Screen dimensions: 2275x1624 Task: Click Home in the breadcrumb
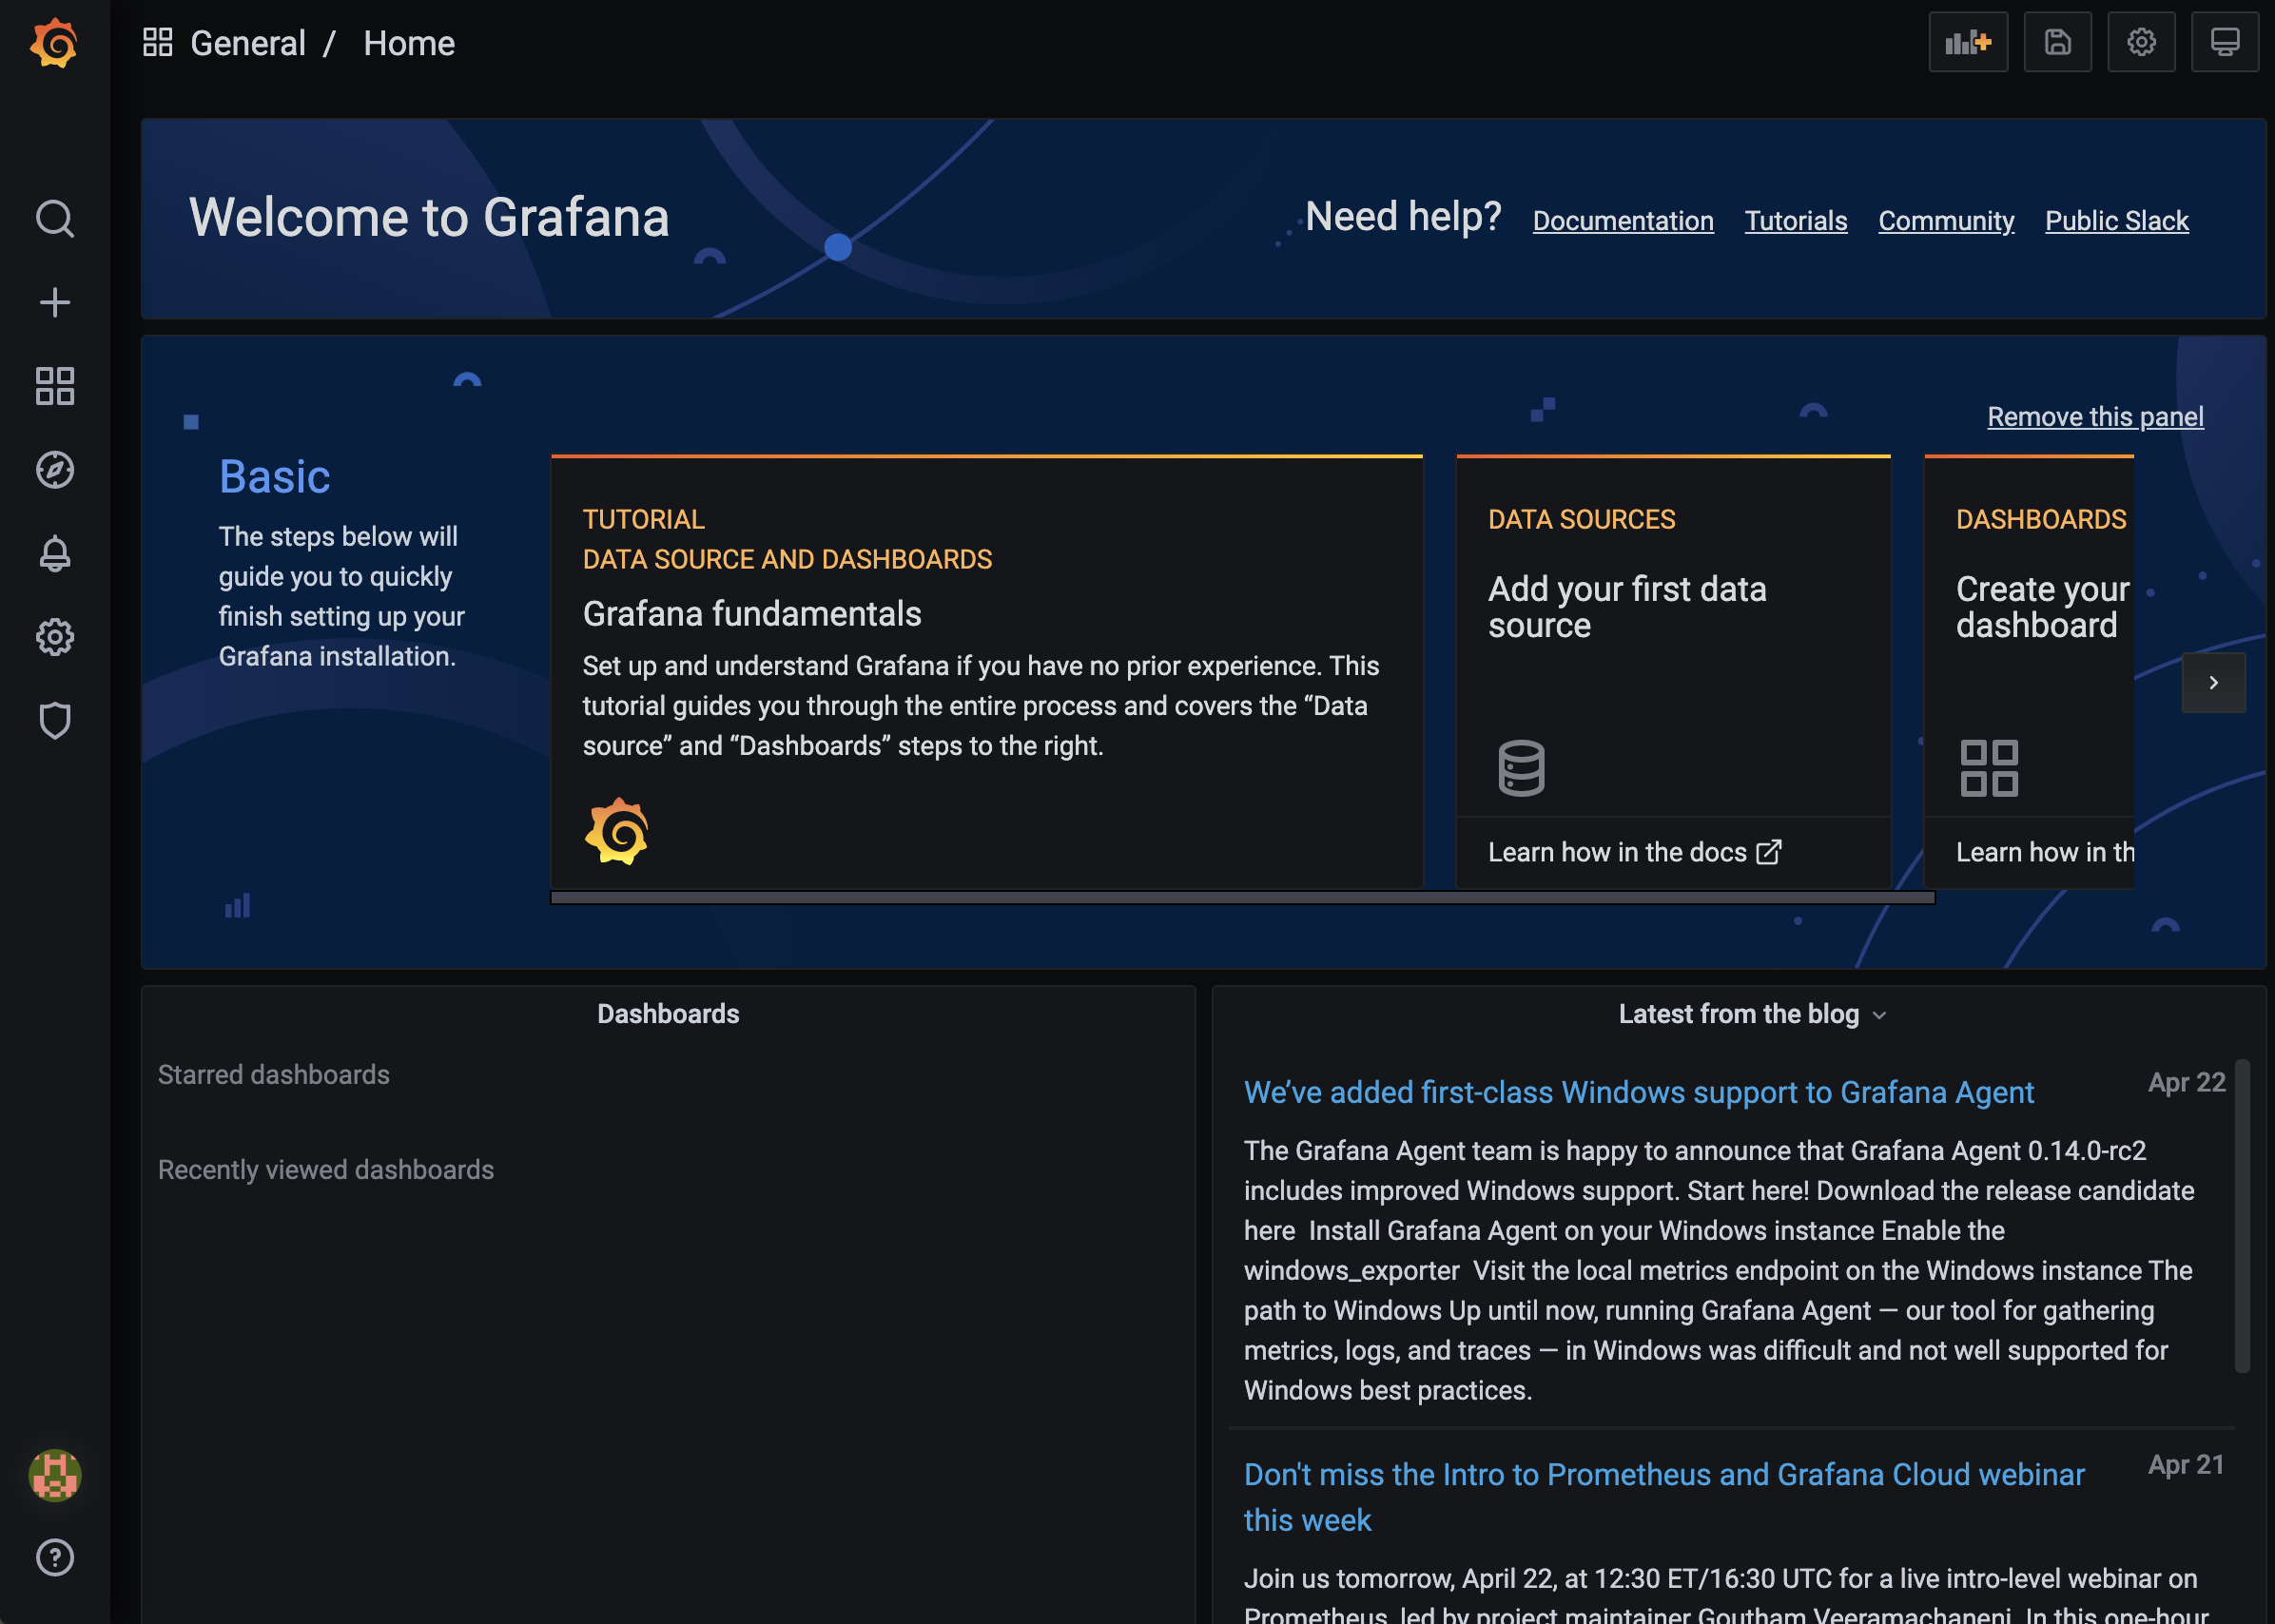pyautogui.click(x=409, y=43)
